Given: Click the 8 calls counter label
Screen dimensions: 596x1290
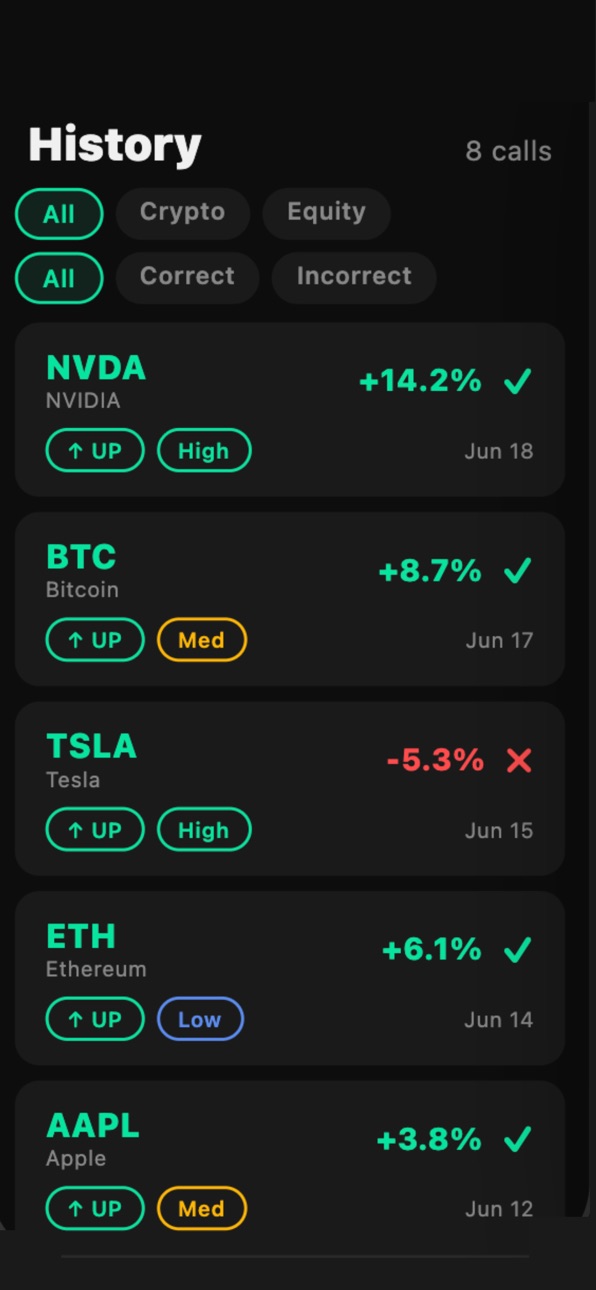Looking at the screenshot, I should click(x=508, y=151).
